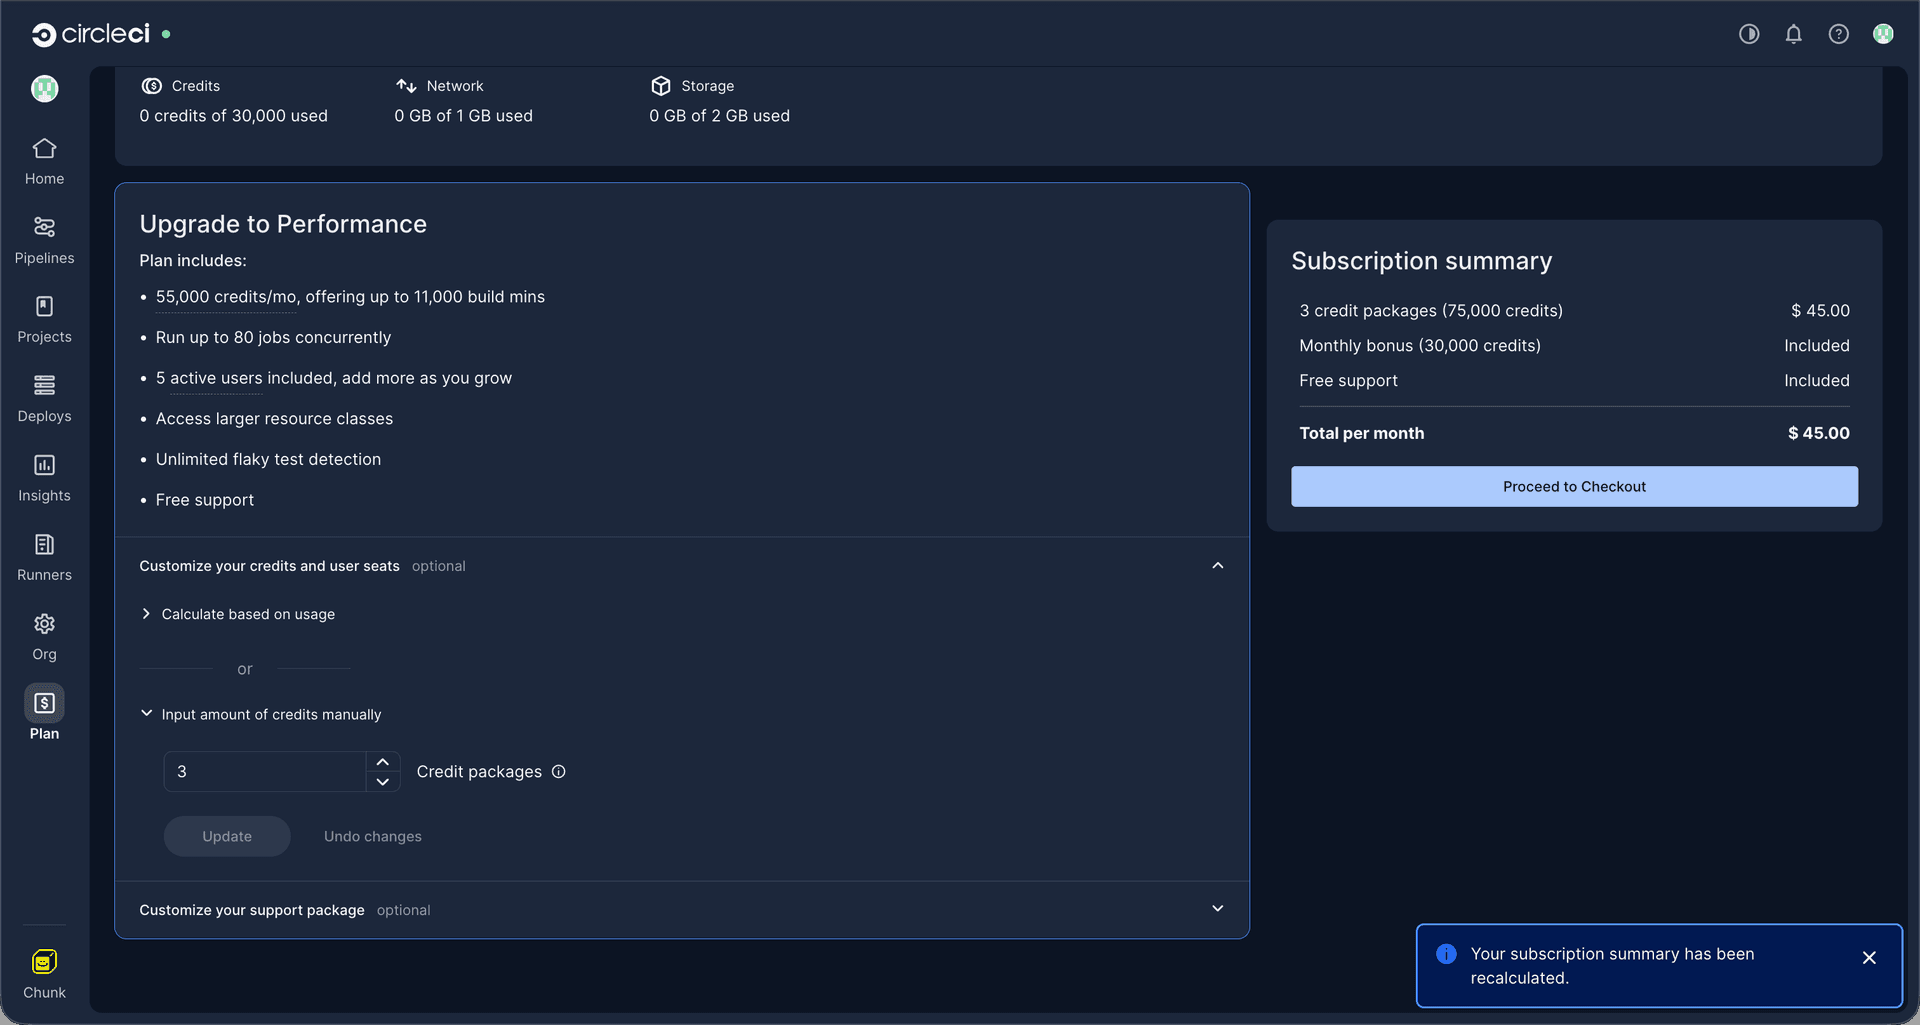The image size is (1920, 1025).
Task: Expand Calculate based on usage
Action: [147, 614]
